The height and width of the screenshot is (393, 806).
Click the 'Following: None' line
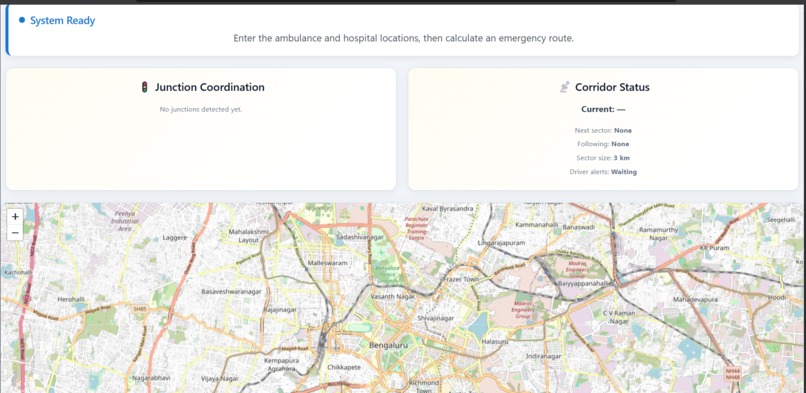603,144
